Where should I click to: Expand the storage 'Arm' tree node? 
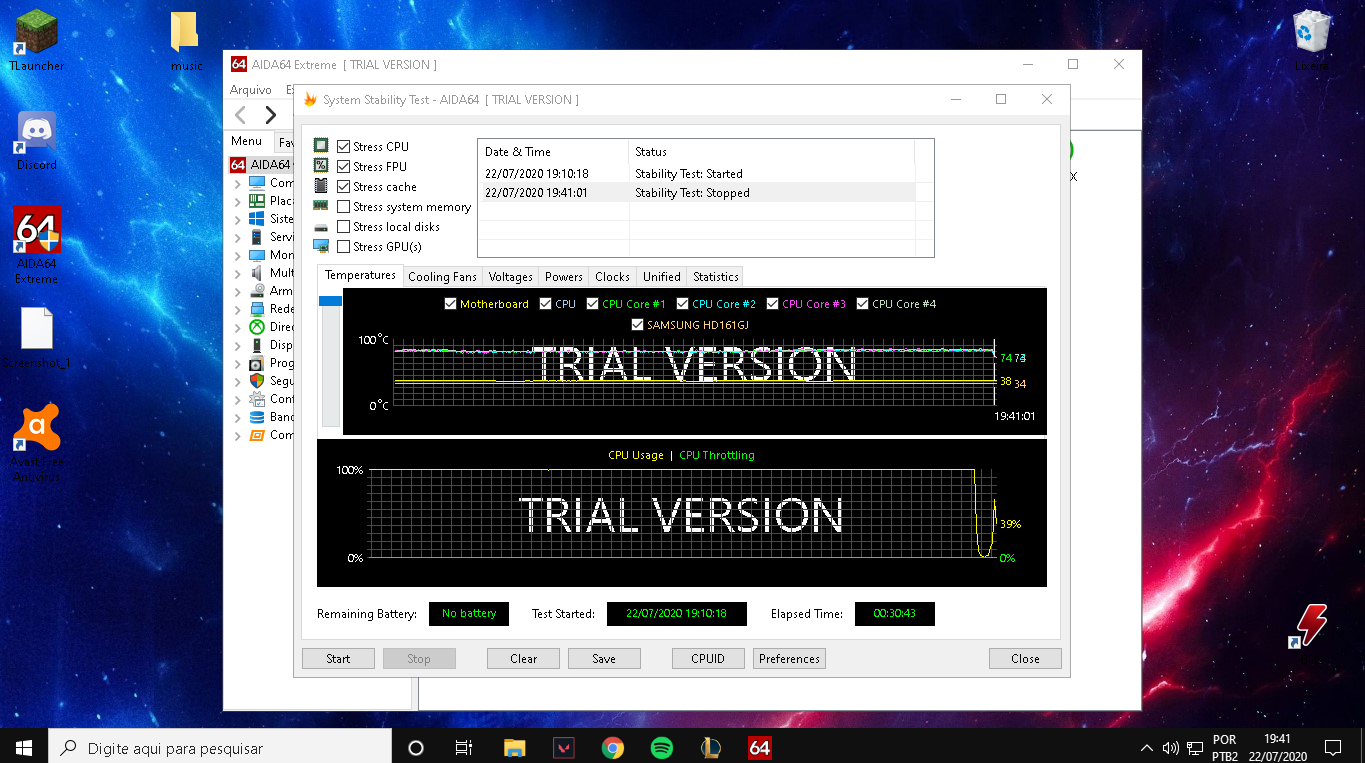point(237,292)
